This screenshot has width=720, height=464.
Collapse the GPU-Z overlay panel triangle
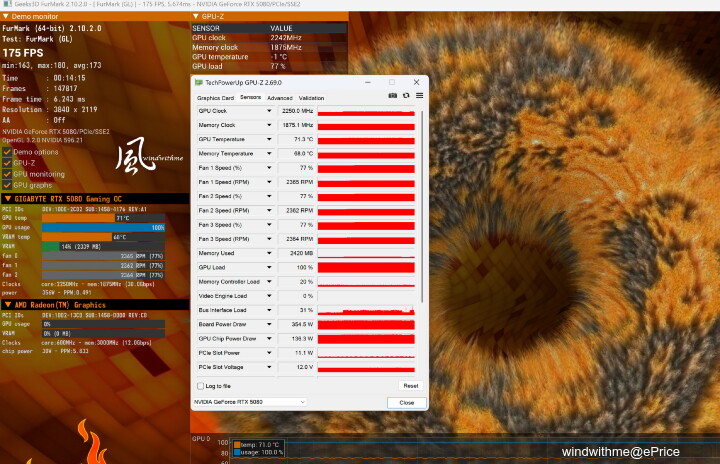(x=196, y=16)
